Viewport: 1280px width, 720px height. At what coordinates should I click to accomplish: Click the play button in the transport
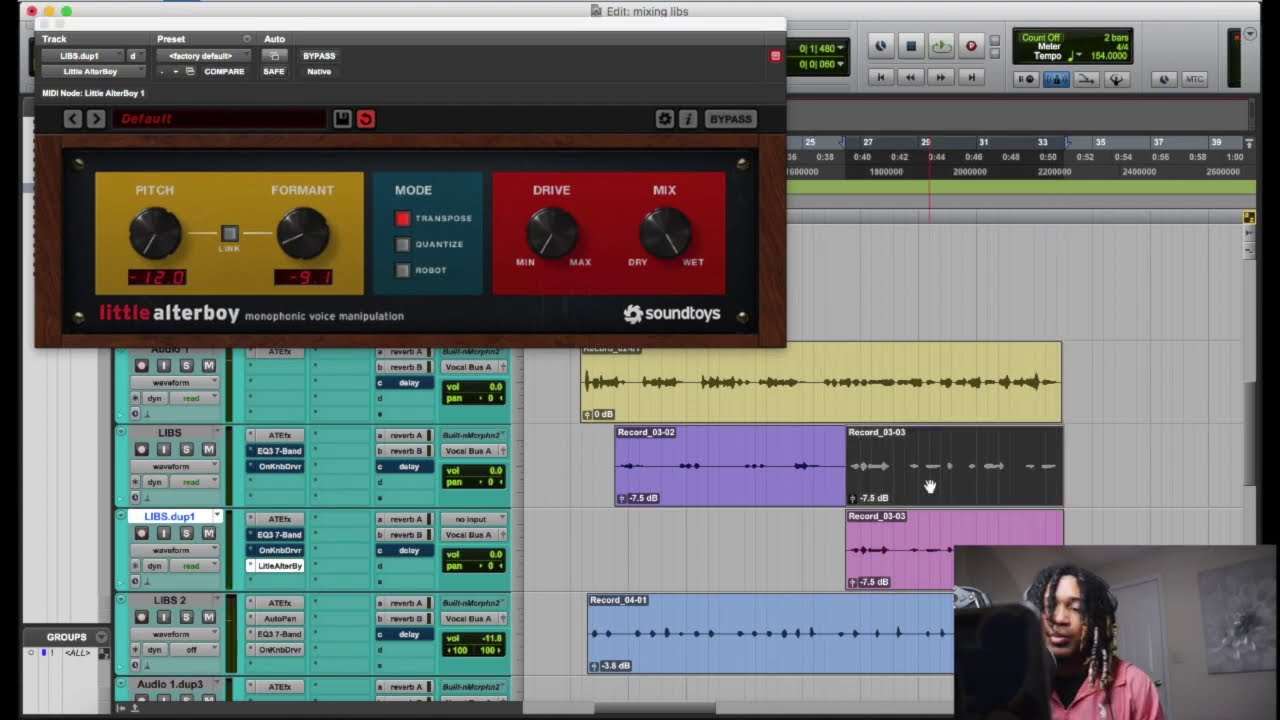coord(941,46)
